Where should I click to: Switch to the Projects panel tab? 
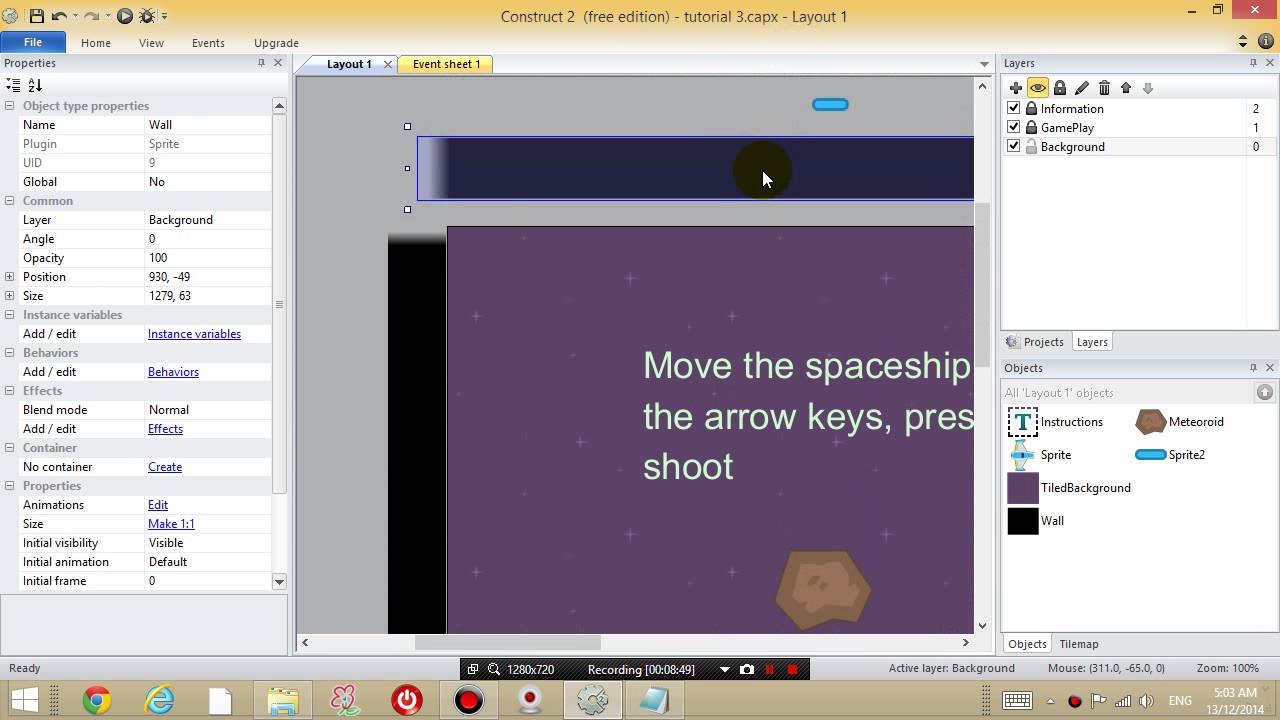pyautogui.click(x=1036, y=342)
